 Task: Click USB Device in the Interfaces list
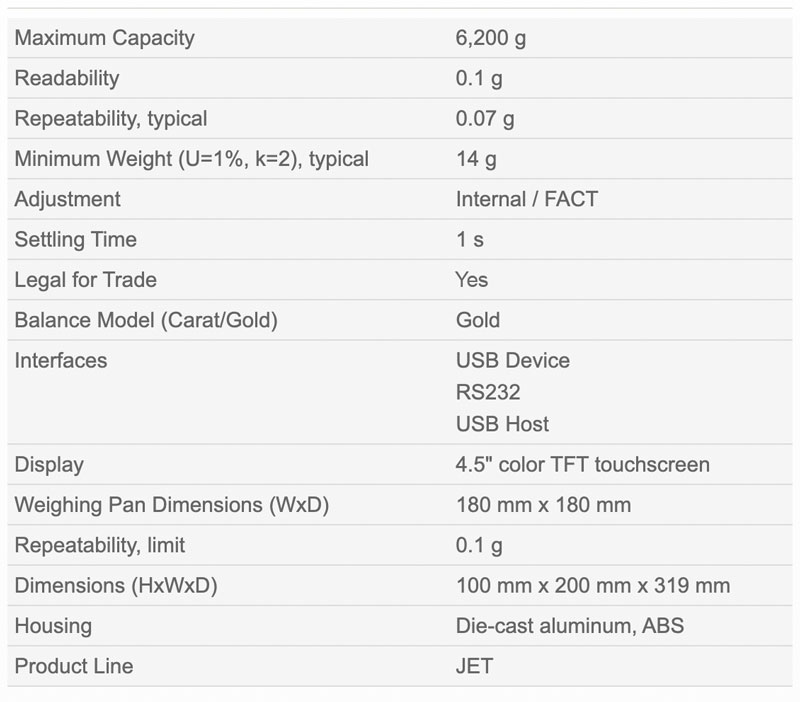(513, 361)
